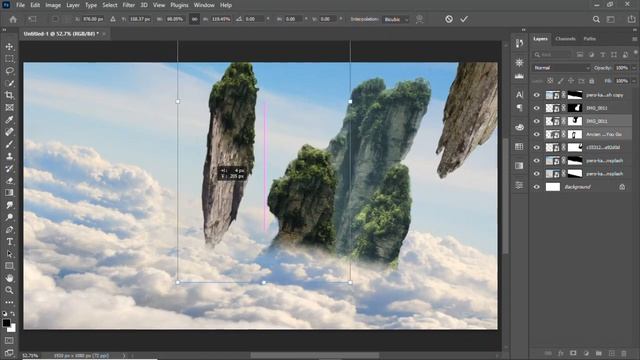The image size is (640, 360).
Task: Open the Window menu
Action: click(204, 5)
